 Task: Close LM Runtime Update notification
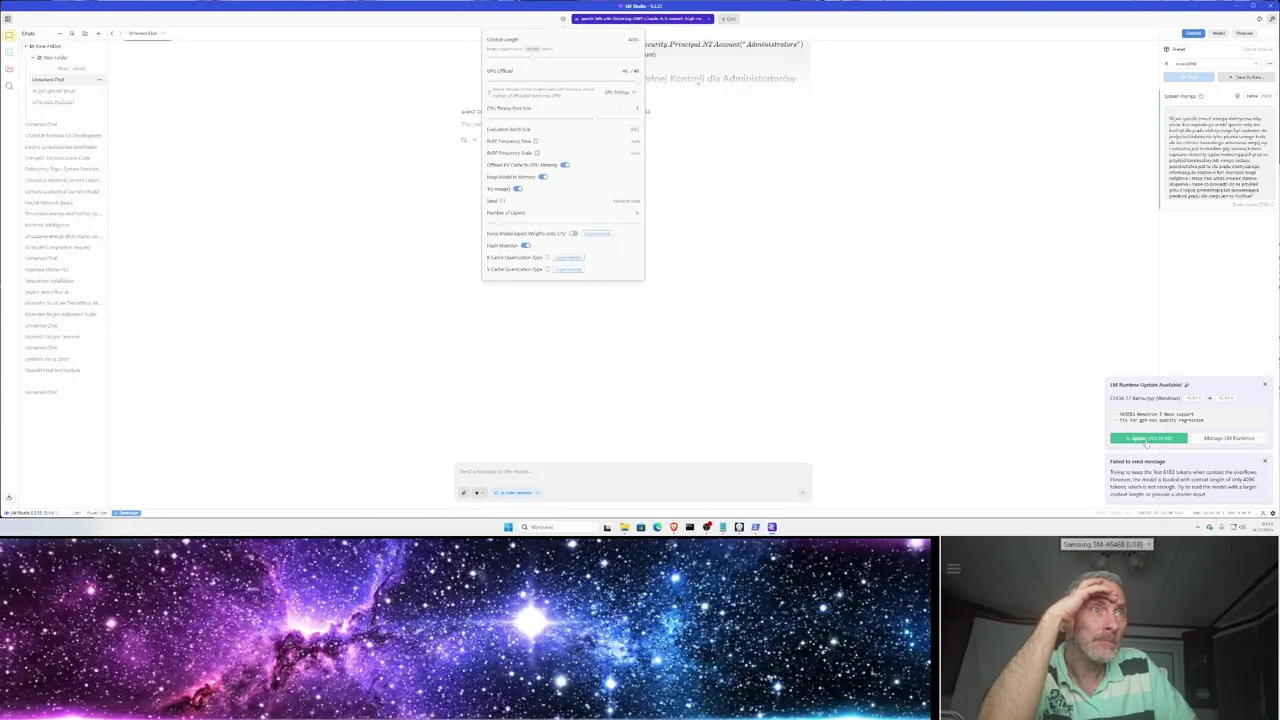pos(1265,384)
